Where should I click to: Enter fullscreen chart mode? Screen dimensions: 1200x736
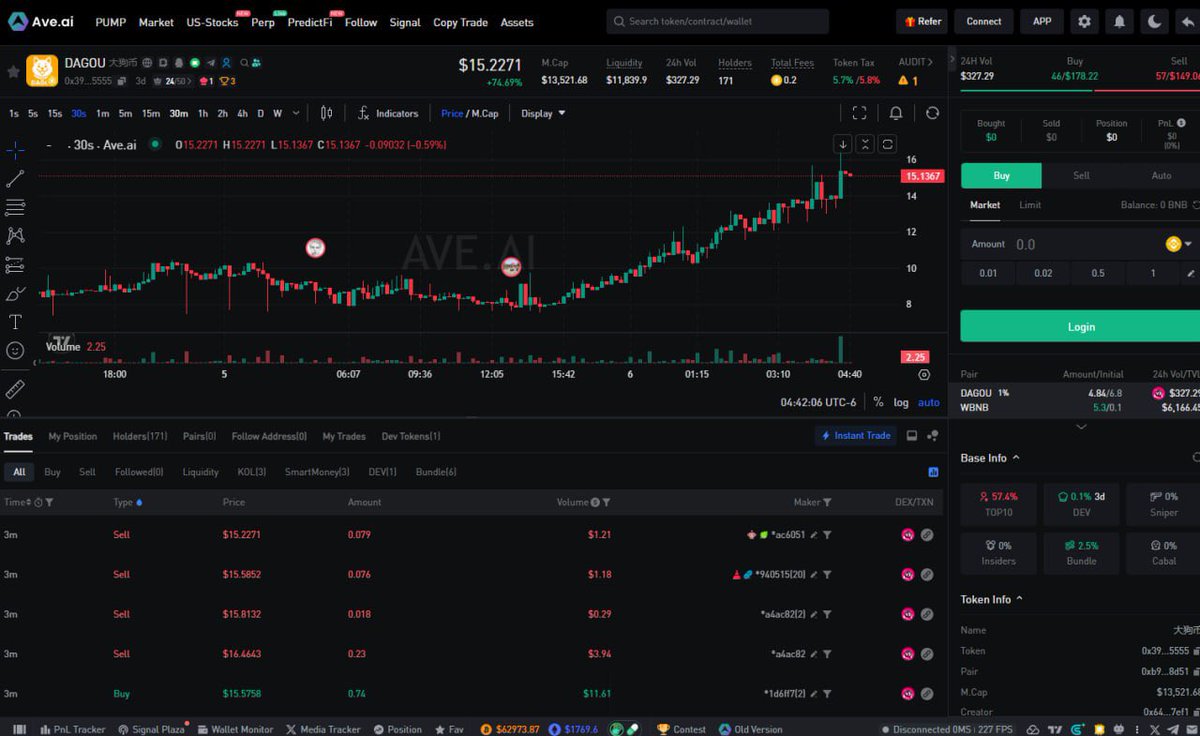pos(860,113)
